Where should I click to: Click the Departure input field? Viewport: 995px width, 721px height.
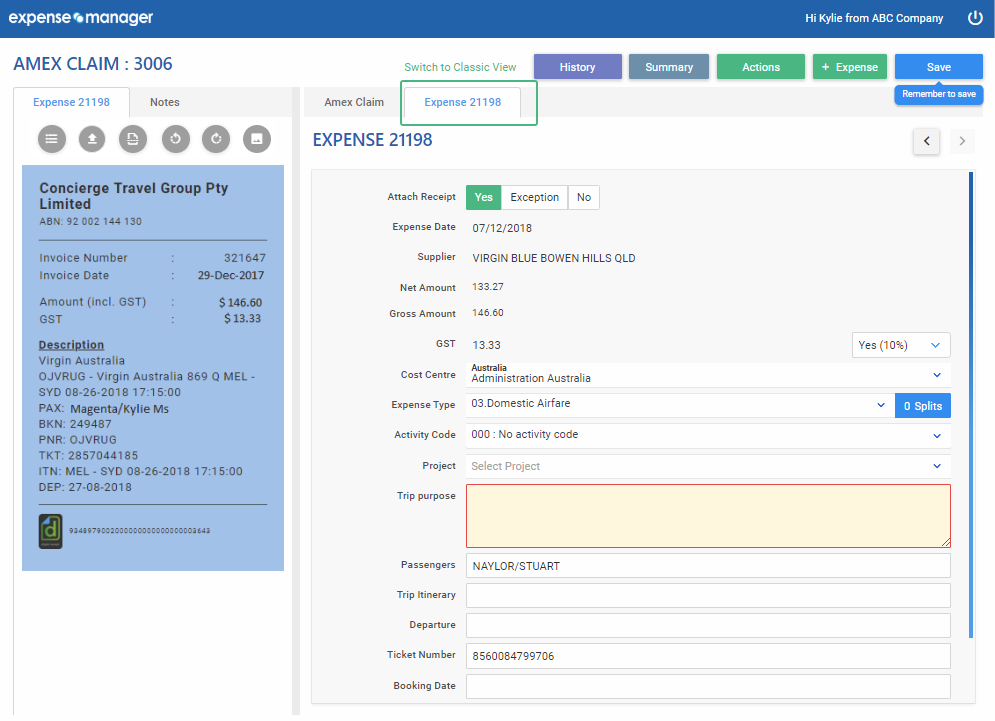pos(708,625)
